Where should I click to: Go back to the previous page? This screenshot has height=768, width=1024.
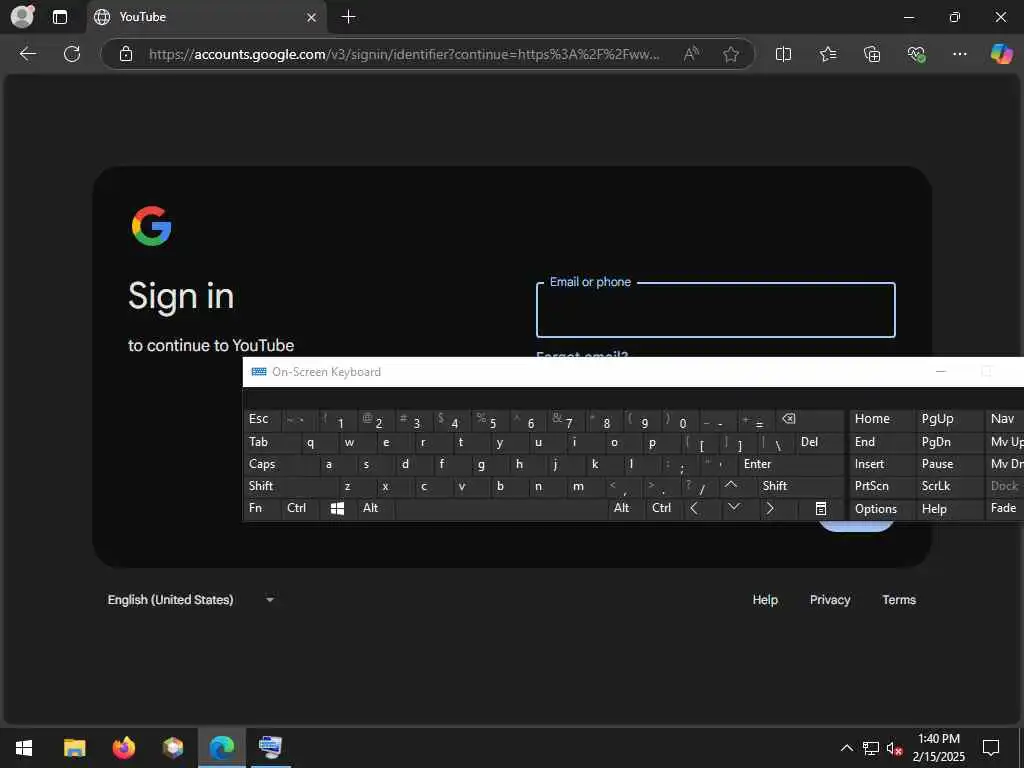tap(27, 54)
